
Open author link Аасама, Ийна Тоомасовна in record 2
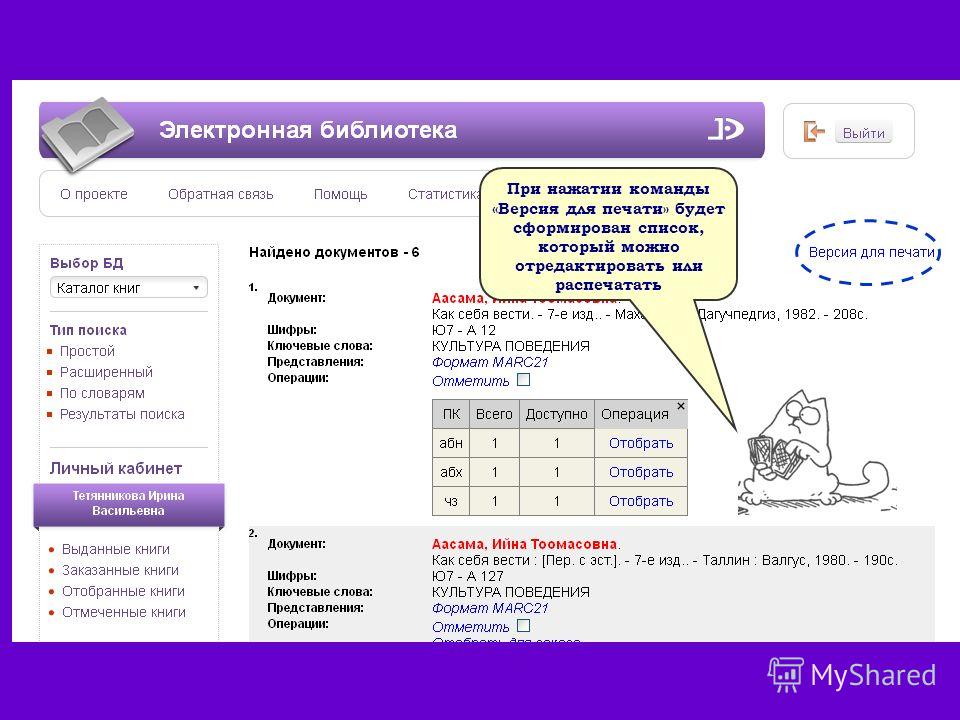(523, 544)
